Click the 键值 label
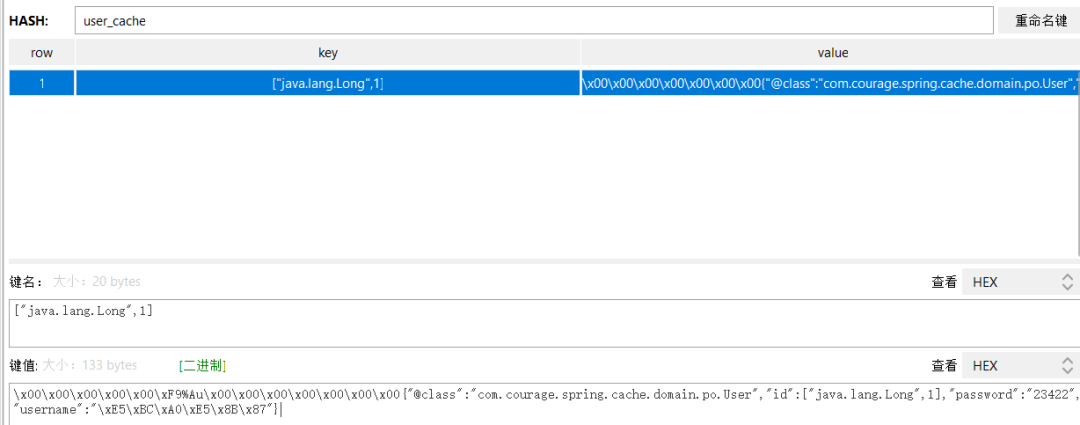The image size is (1080, 425). [23, 365]
